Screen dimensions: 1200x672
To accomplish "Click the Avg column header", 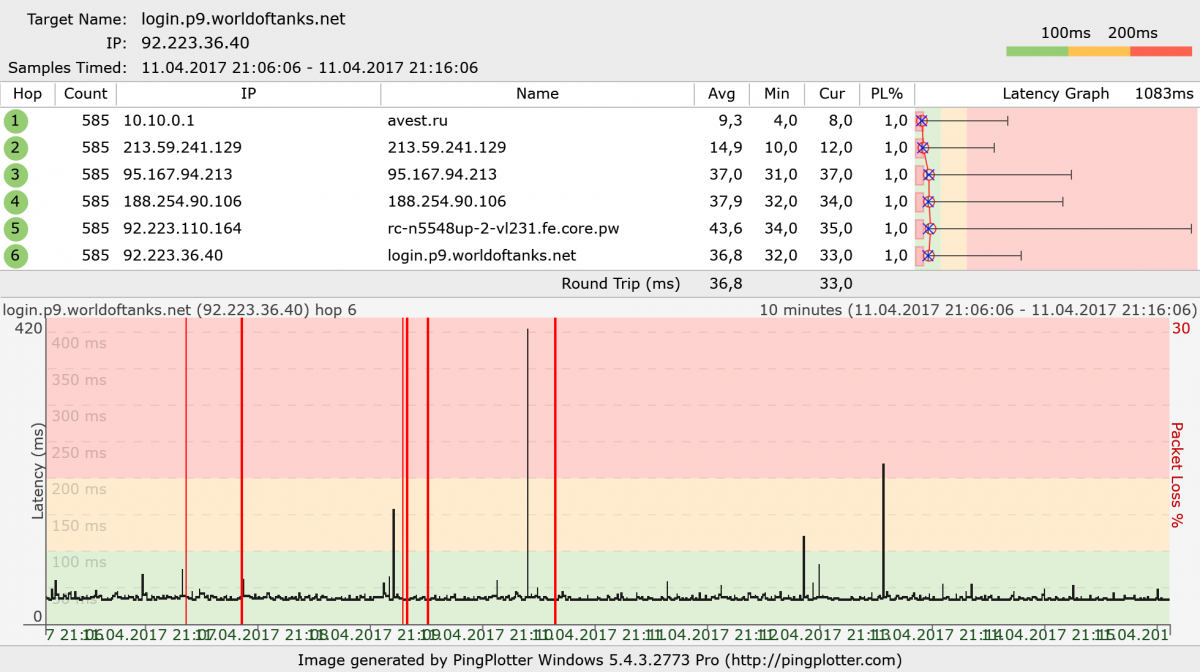I will coord(722,94).
